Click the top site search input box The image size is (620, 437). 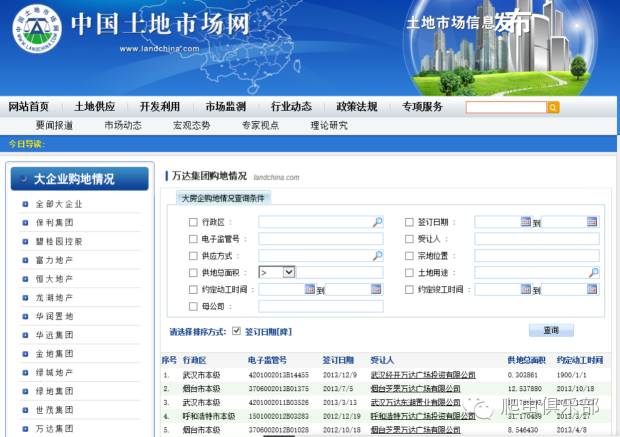point(506,107)
